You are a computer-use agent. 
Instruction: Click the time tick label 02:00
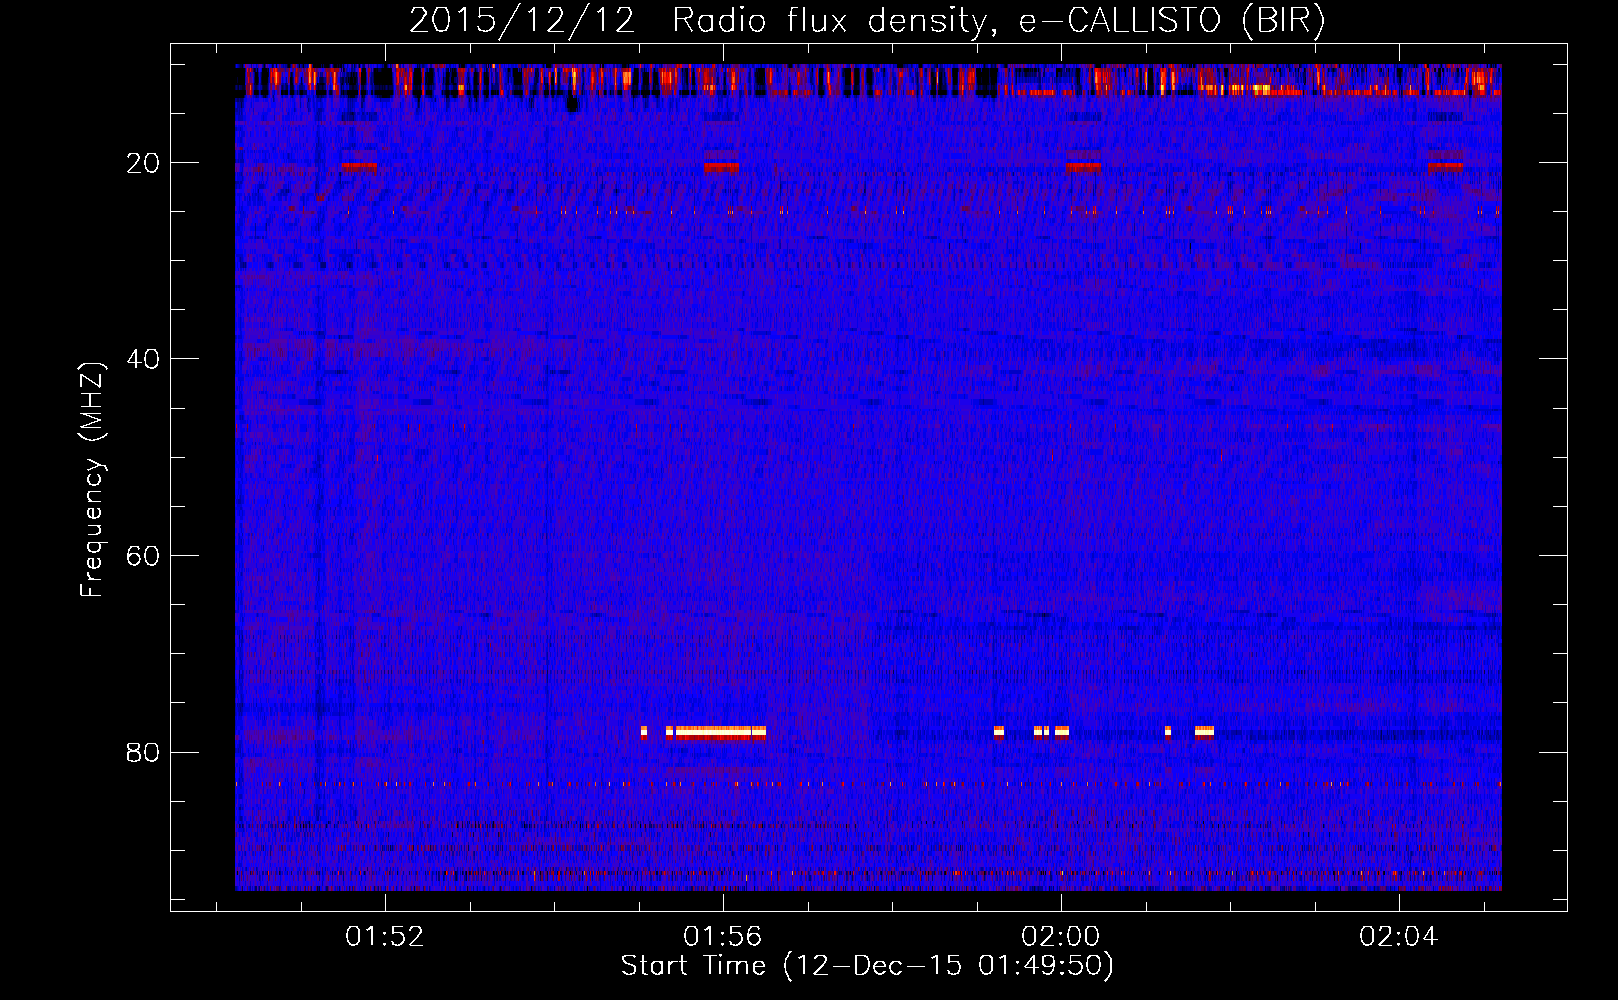(x=1060, y=937)
